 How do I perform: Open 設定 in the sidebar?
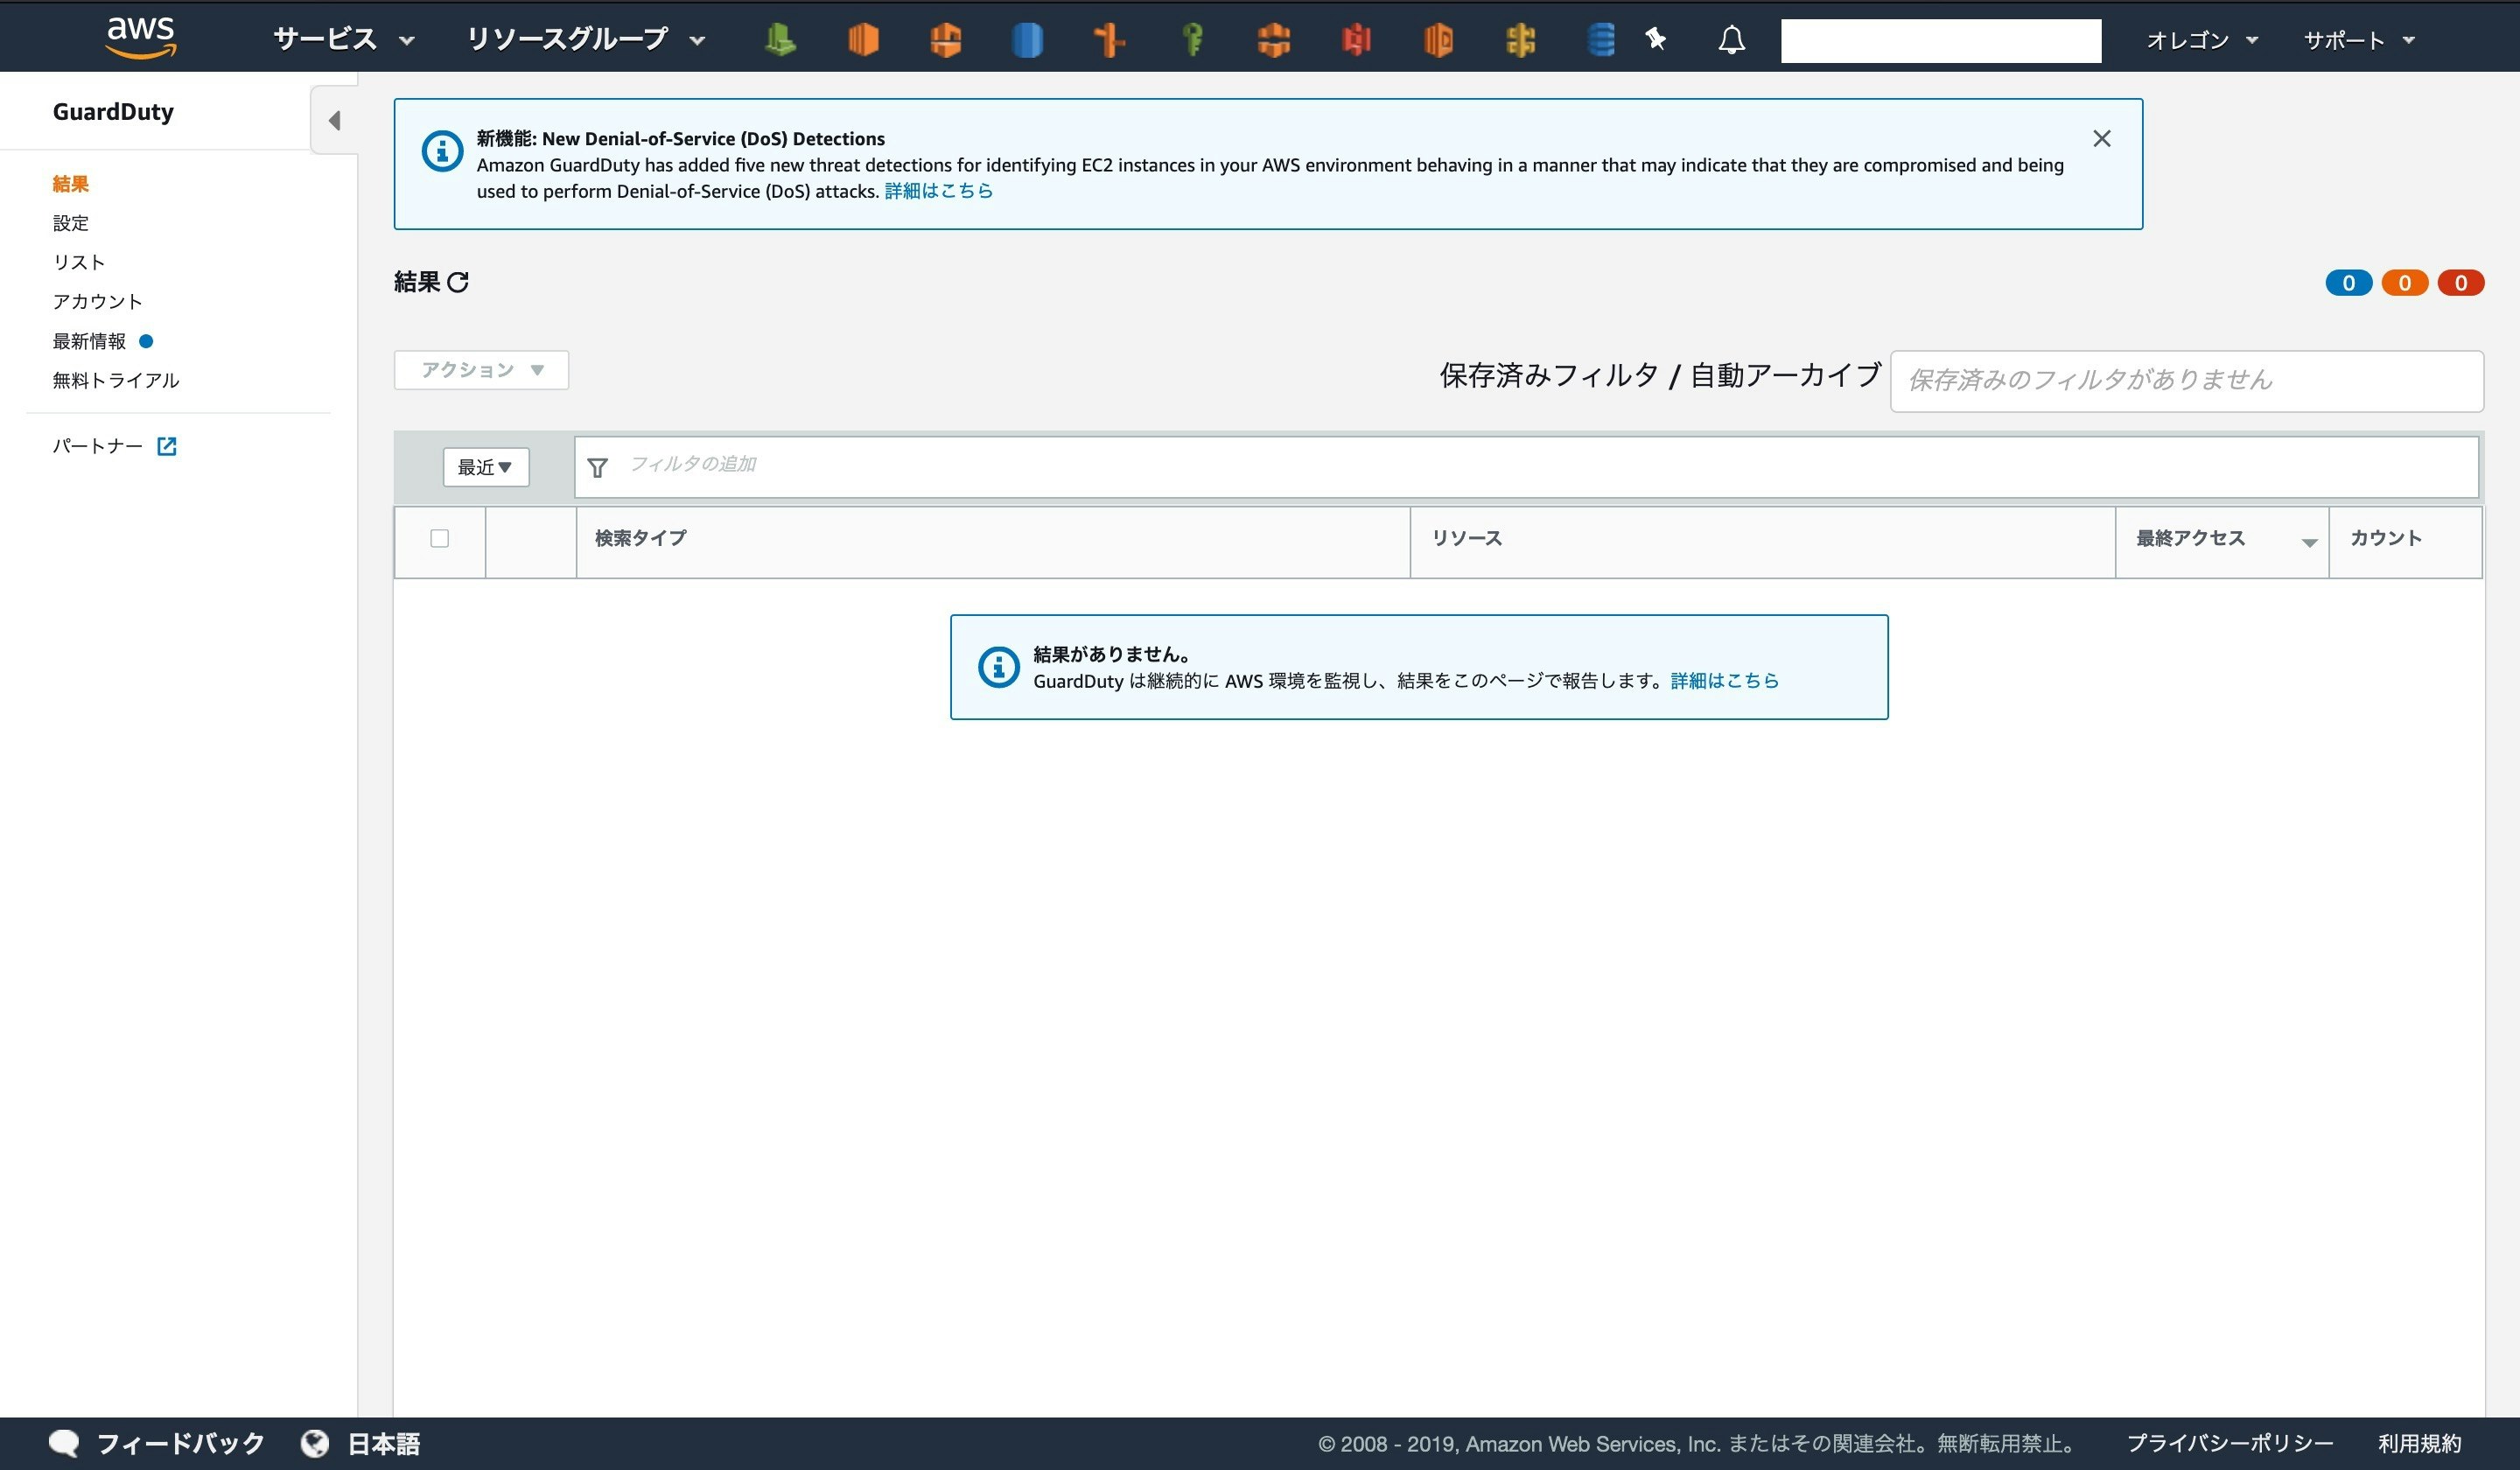71,223
